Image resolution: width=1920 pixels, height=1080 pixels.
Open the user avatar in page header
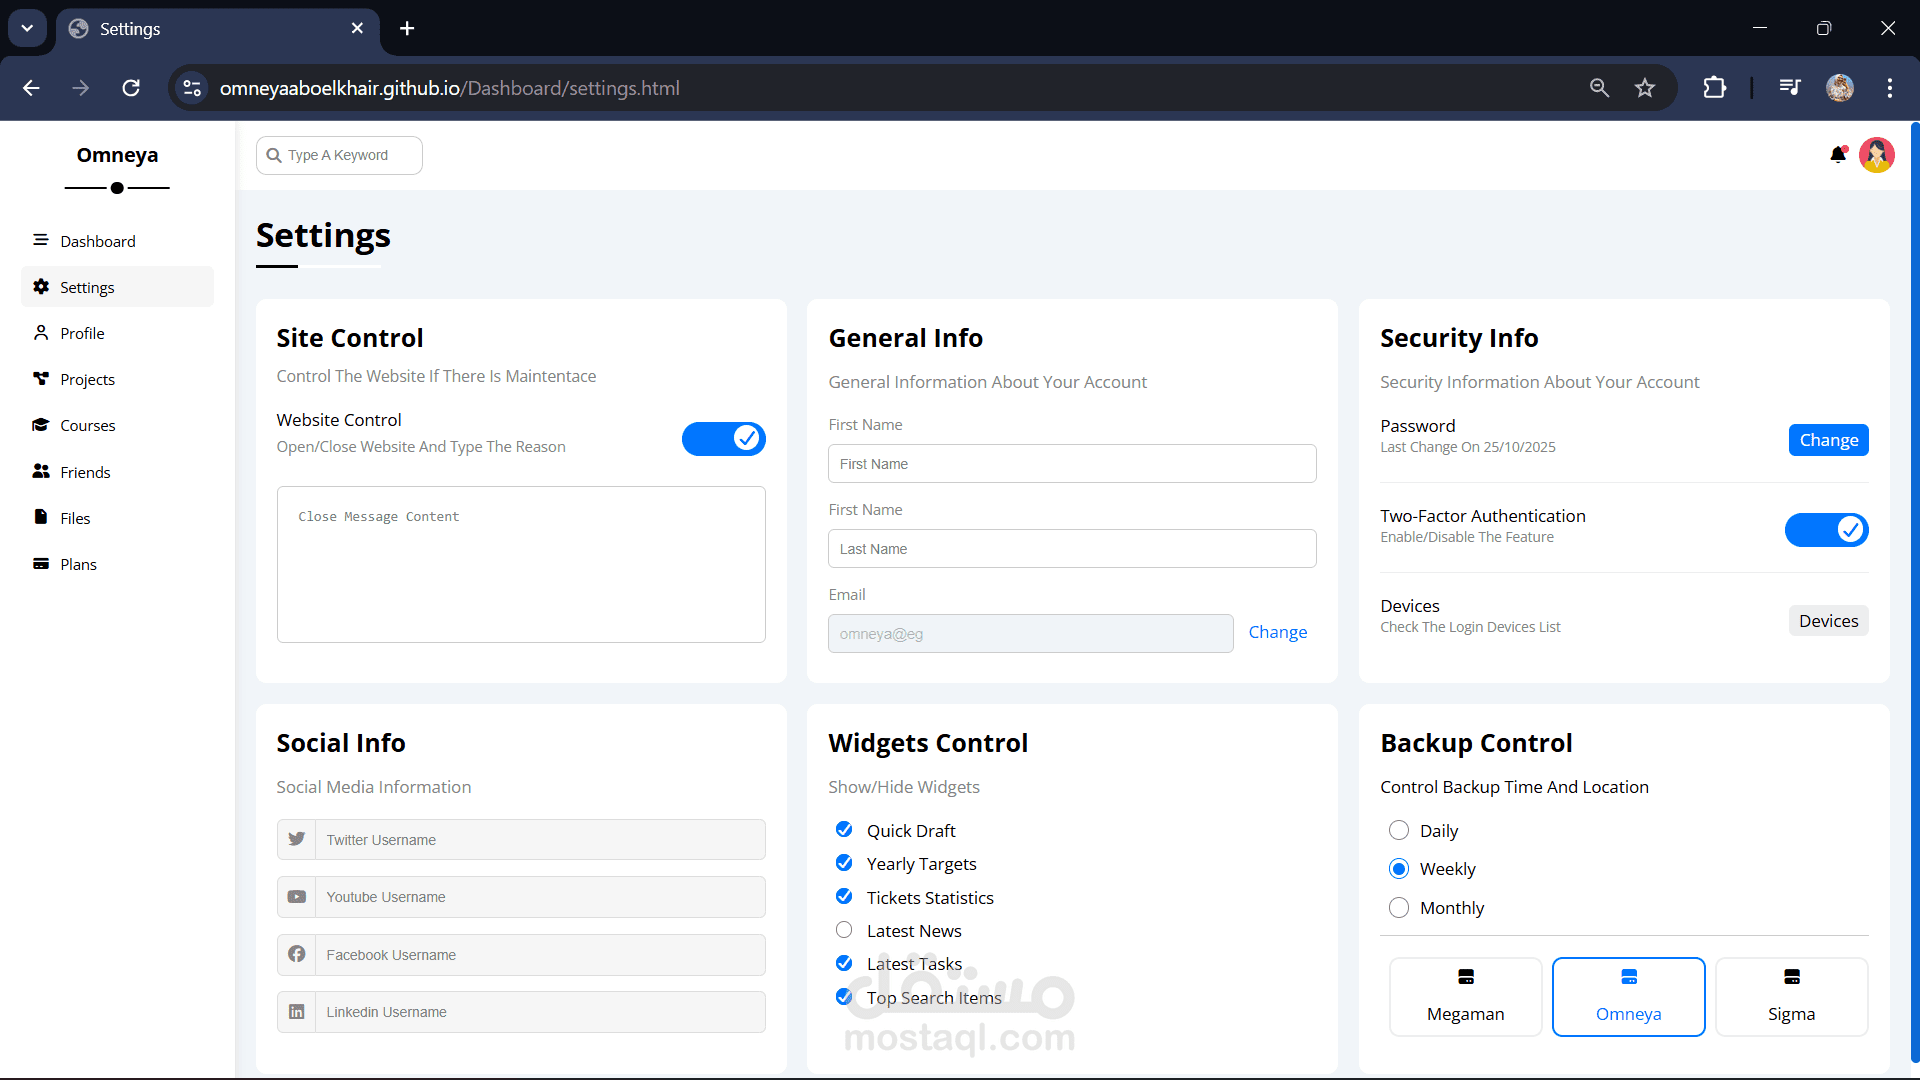pyautogui.click(x=1877, y=155)
